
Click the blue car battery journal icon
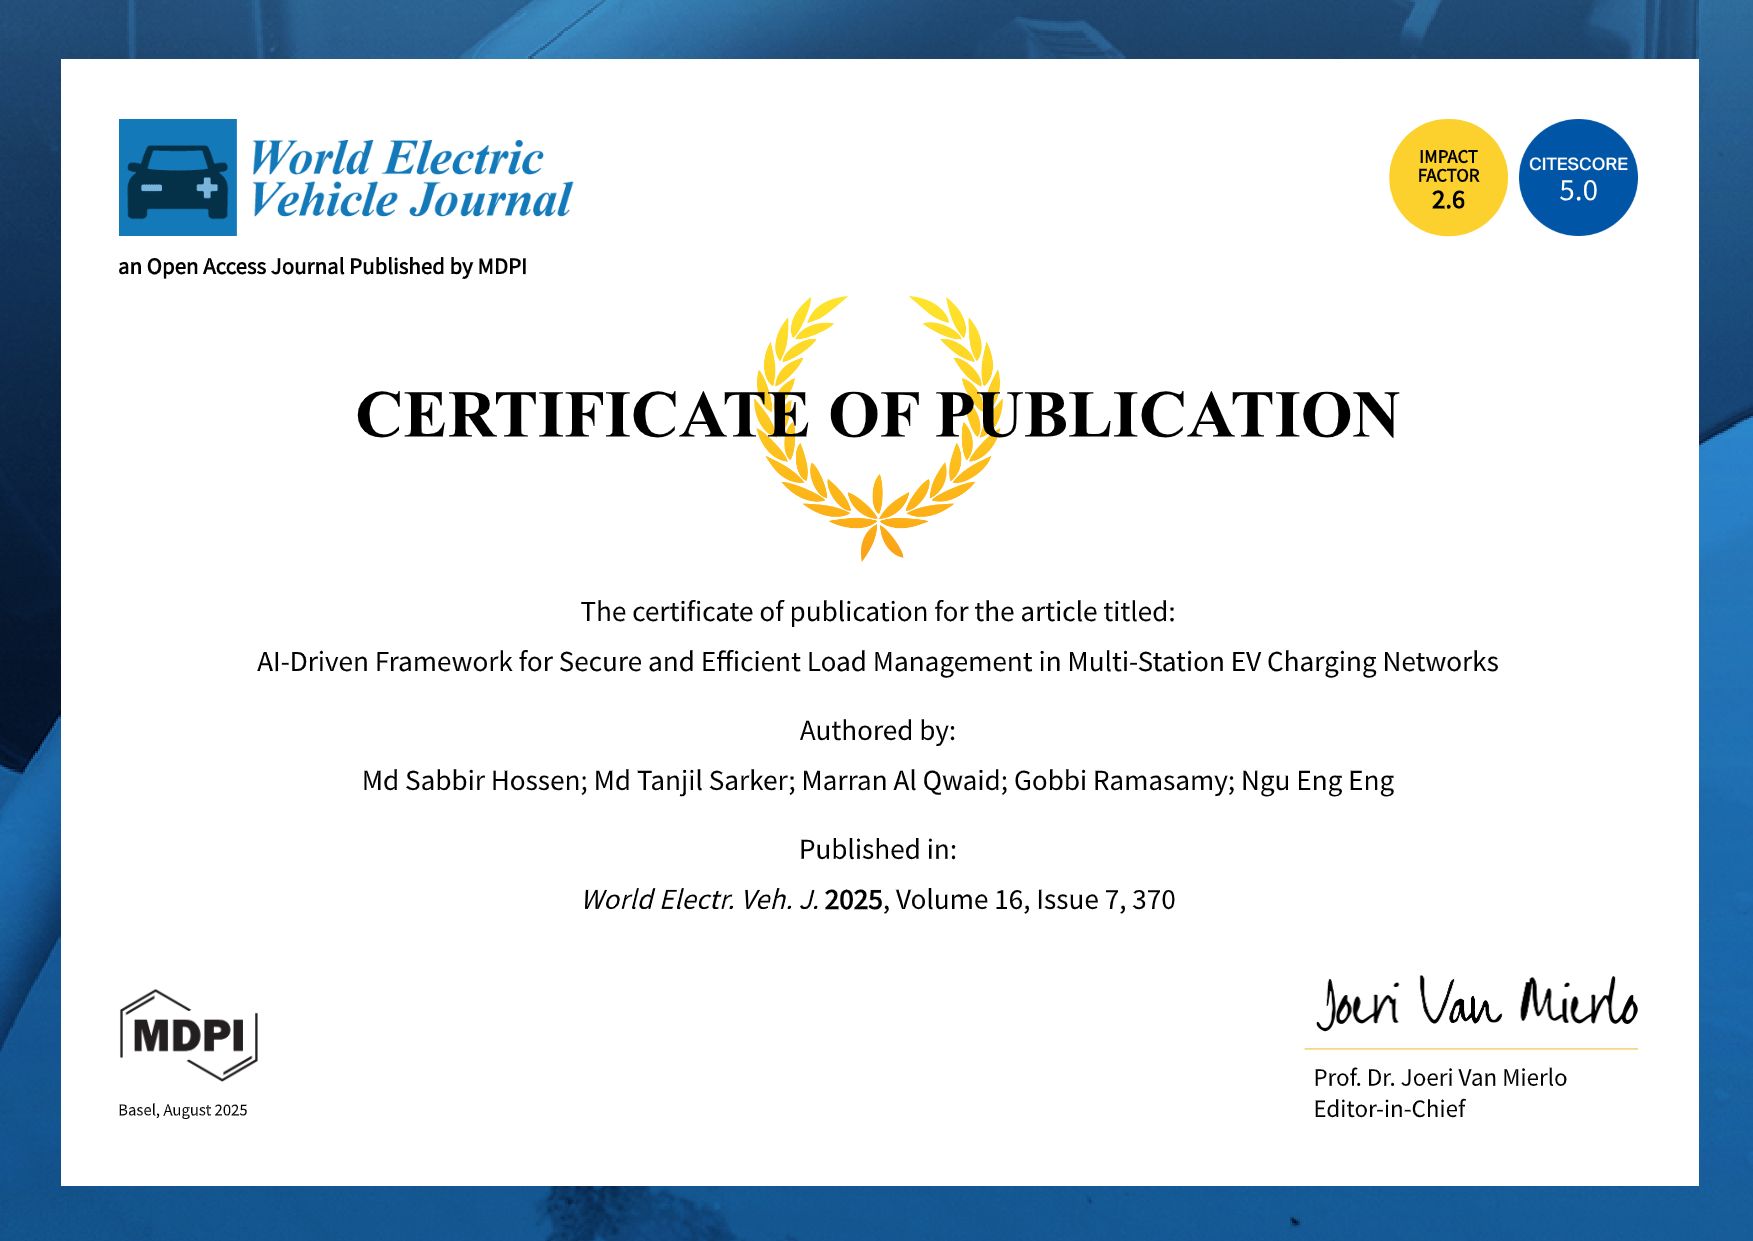pos(178,178)
